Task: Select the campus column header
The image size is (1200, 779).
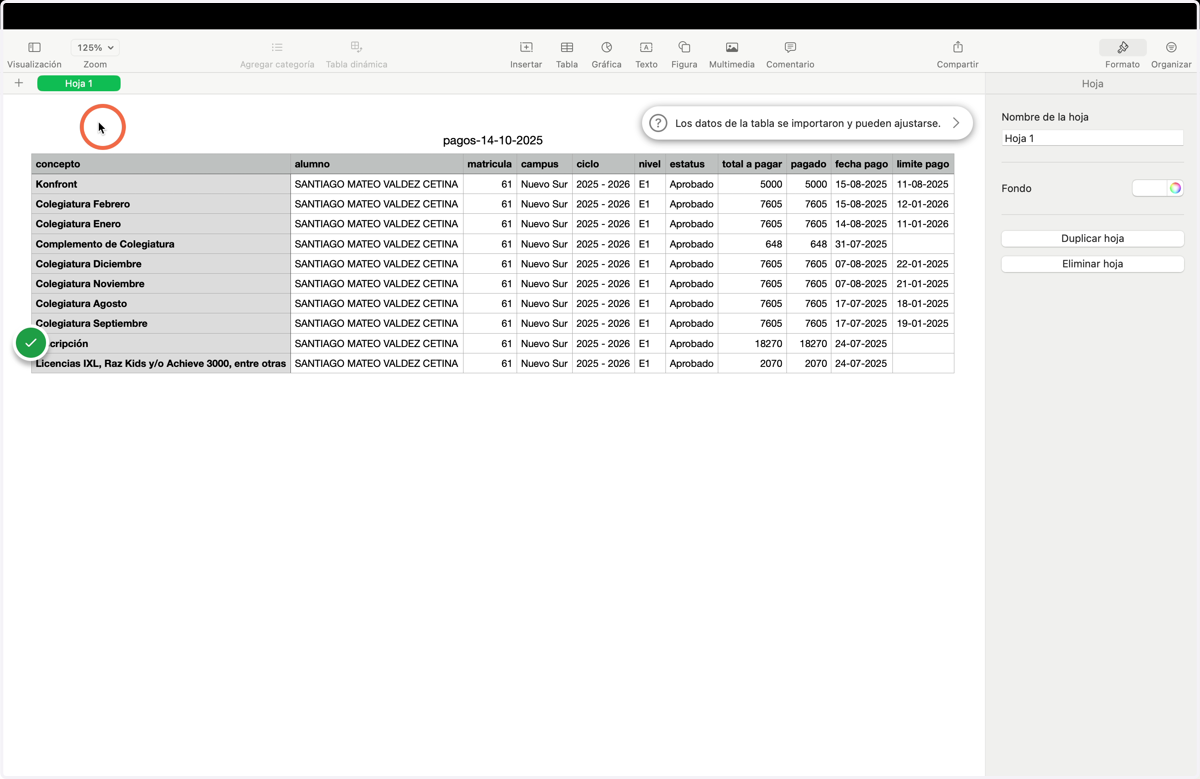Action: tap(544, 164)
